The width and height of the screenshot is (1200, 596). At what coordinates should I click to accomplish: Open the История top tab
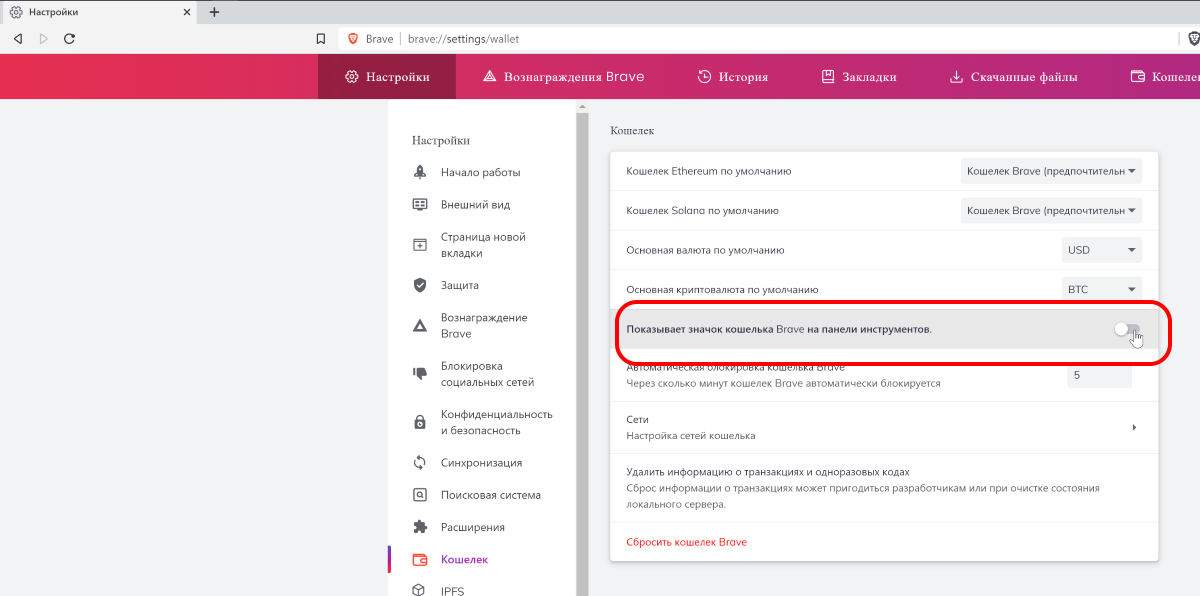[732, 76]
